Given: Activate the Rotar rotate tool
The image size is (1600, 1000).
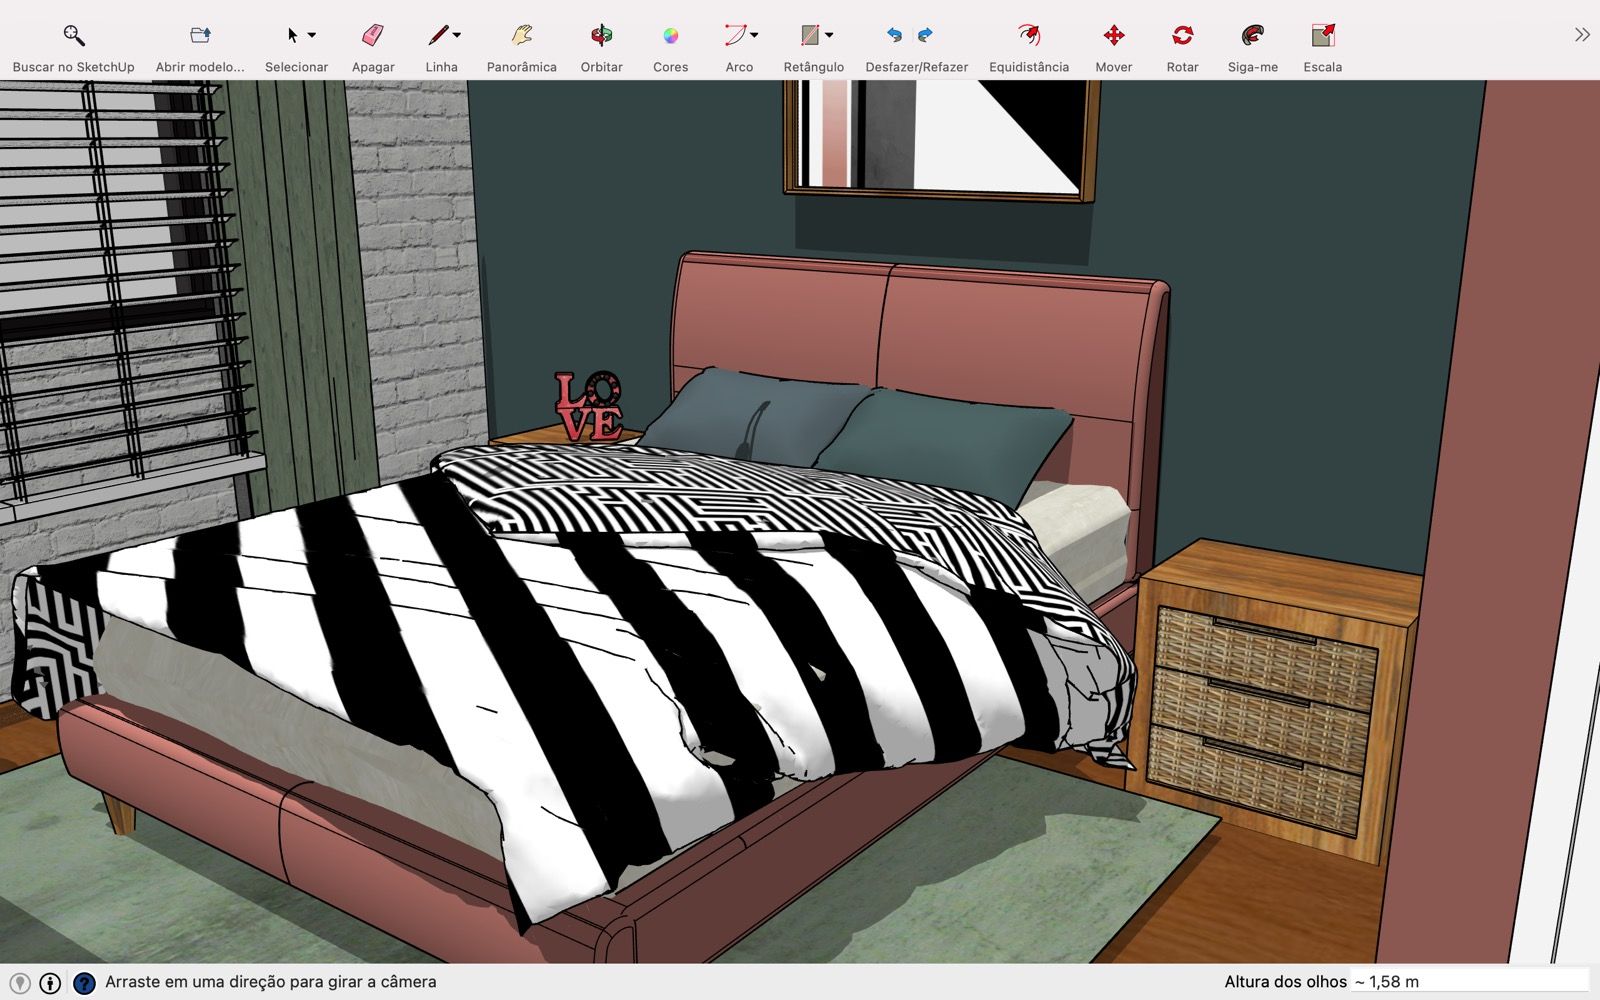Looking at the screenshot, I should click(1182, 36).
